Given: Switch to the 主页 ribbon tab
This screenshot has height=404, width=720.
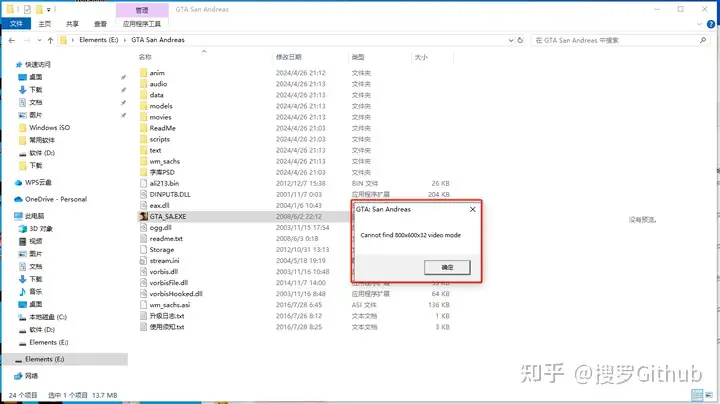Looking at the screenshot, I should tap(45, 24).
